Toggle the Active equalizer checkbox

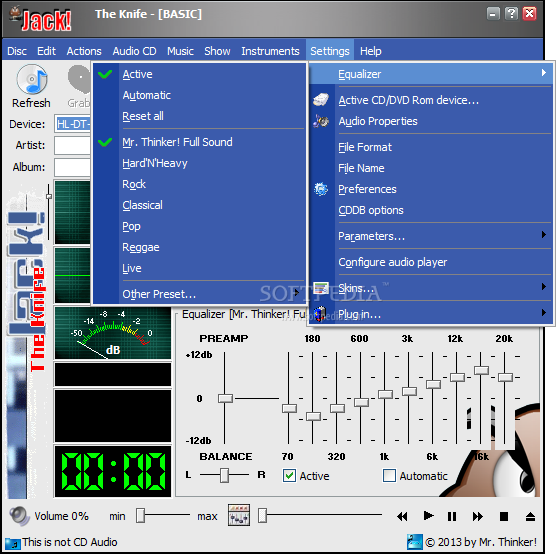point(289,476)
